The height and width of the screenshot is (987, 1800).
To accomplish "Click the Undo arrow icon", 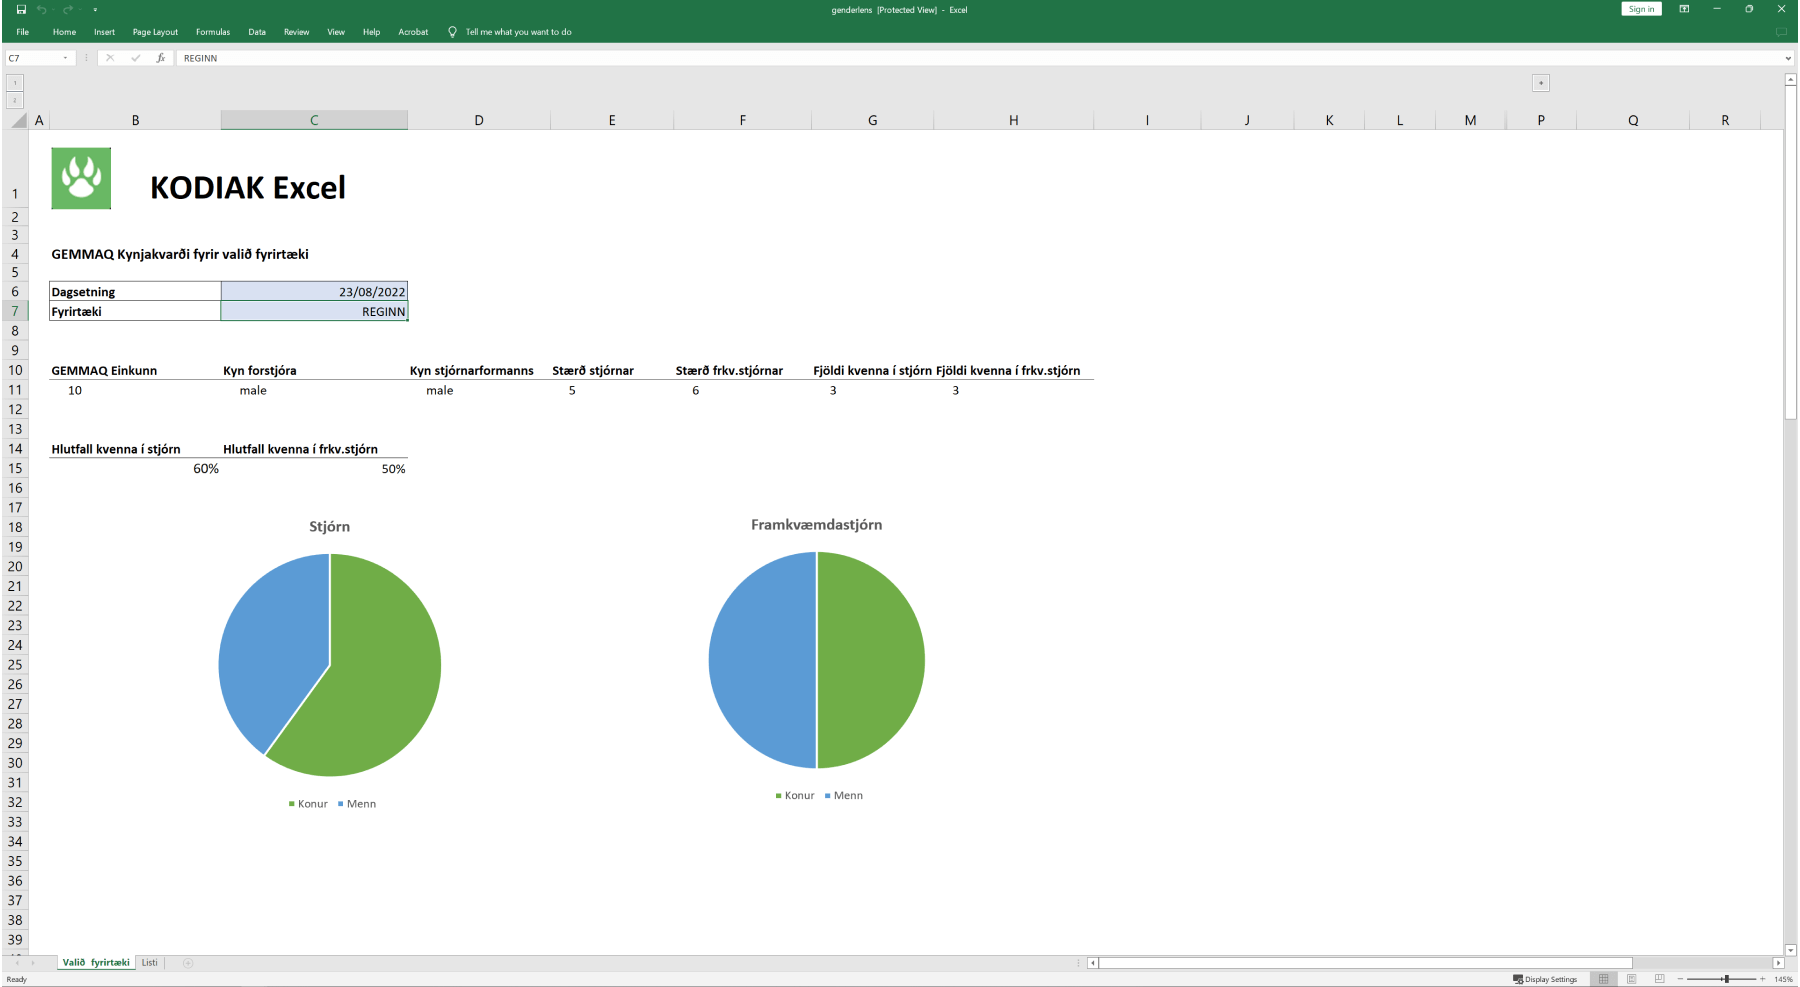I will click(x=42, y=9).
